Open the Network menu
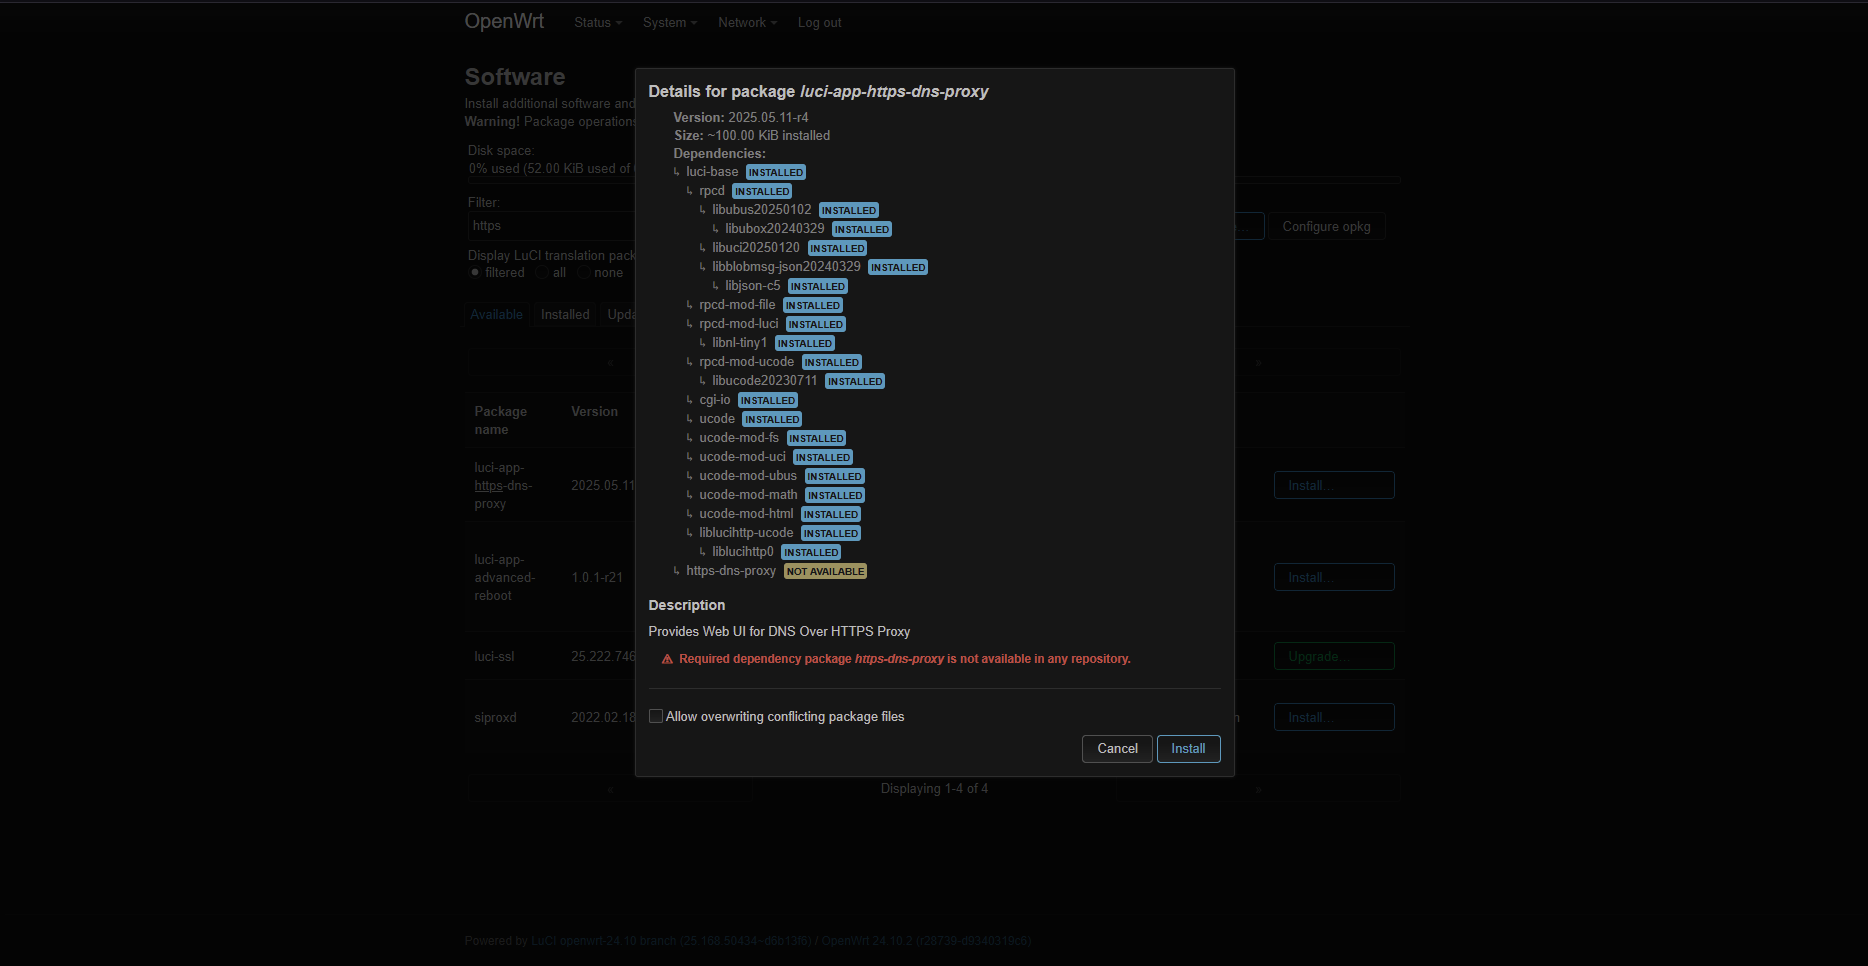Image resolution: width=1868 pixels, height=966 pixels. 747,23
